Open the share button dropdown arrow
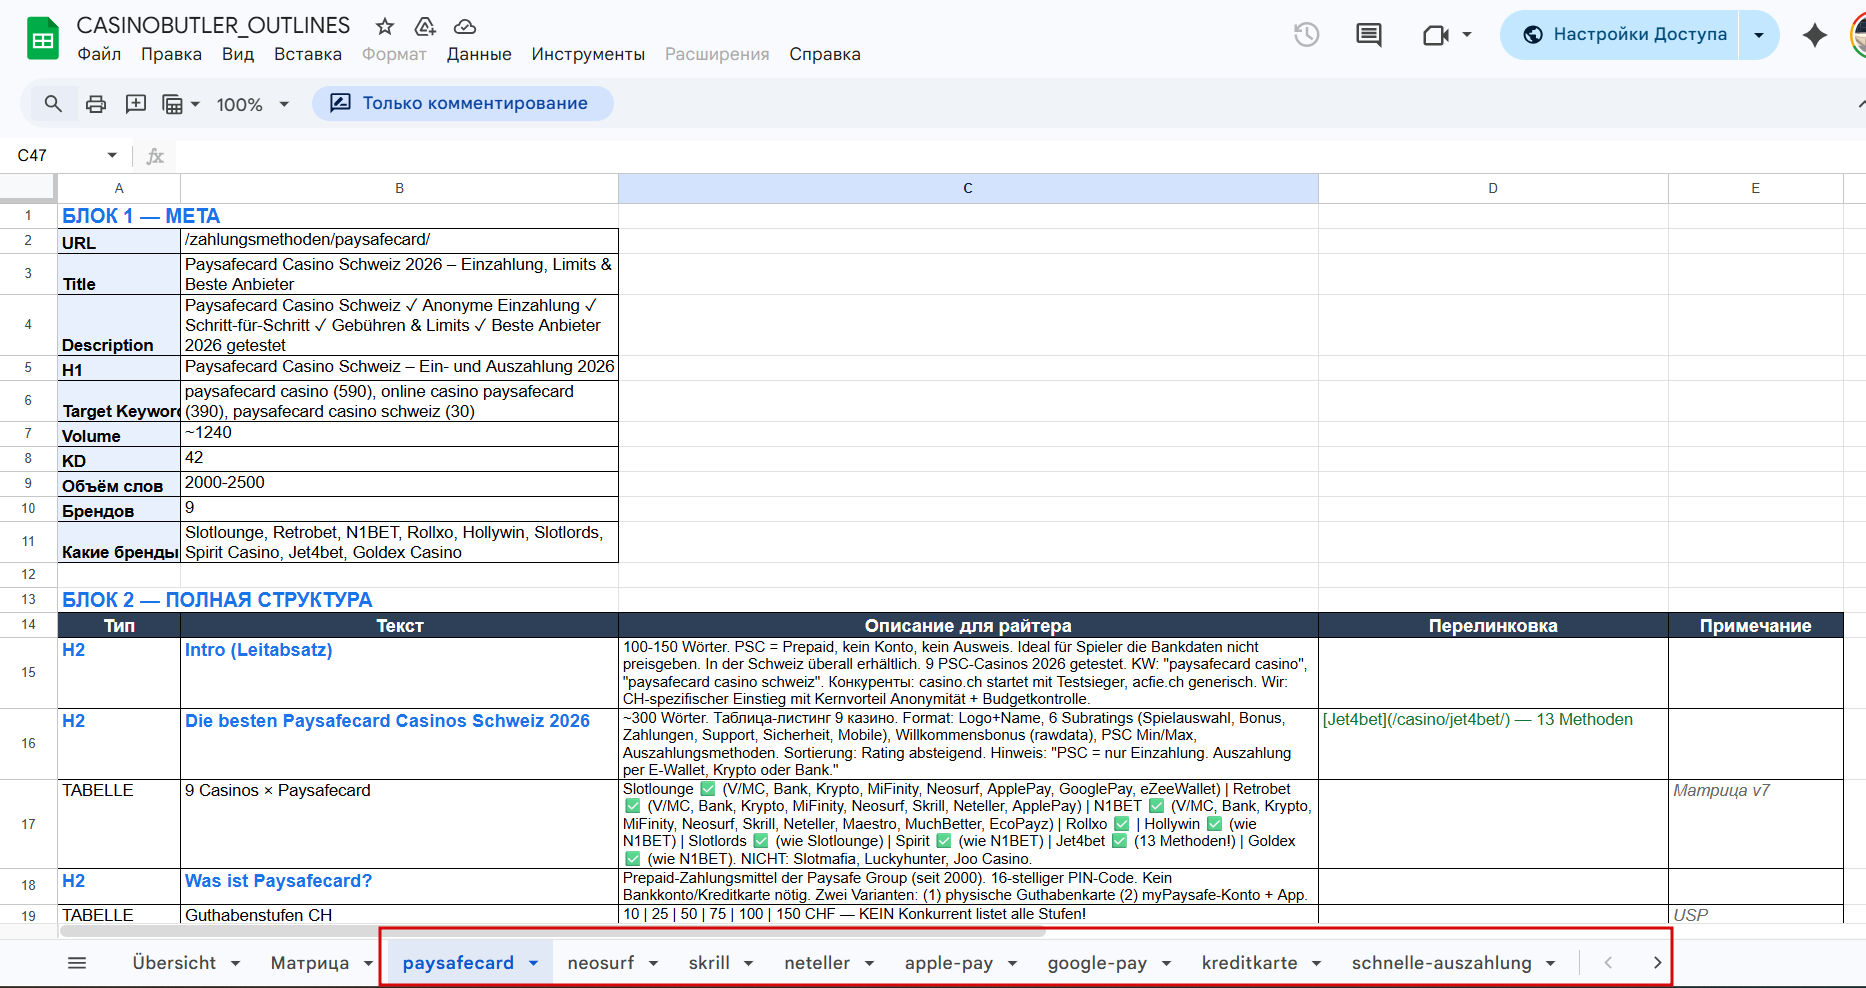 pos(1759,35)
